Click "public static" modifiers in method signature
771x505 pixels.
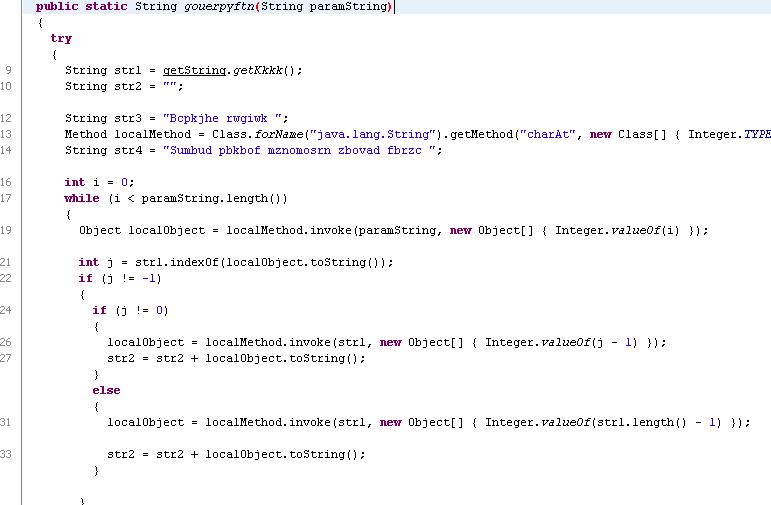click(82, 6)
